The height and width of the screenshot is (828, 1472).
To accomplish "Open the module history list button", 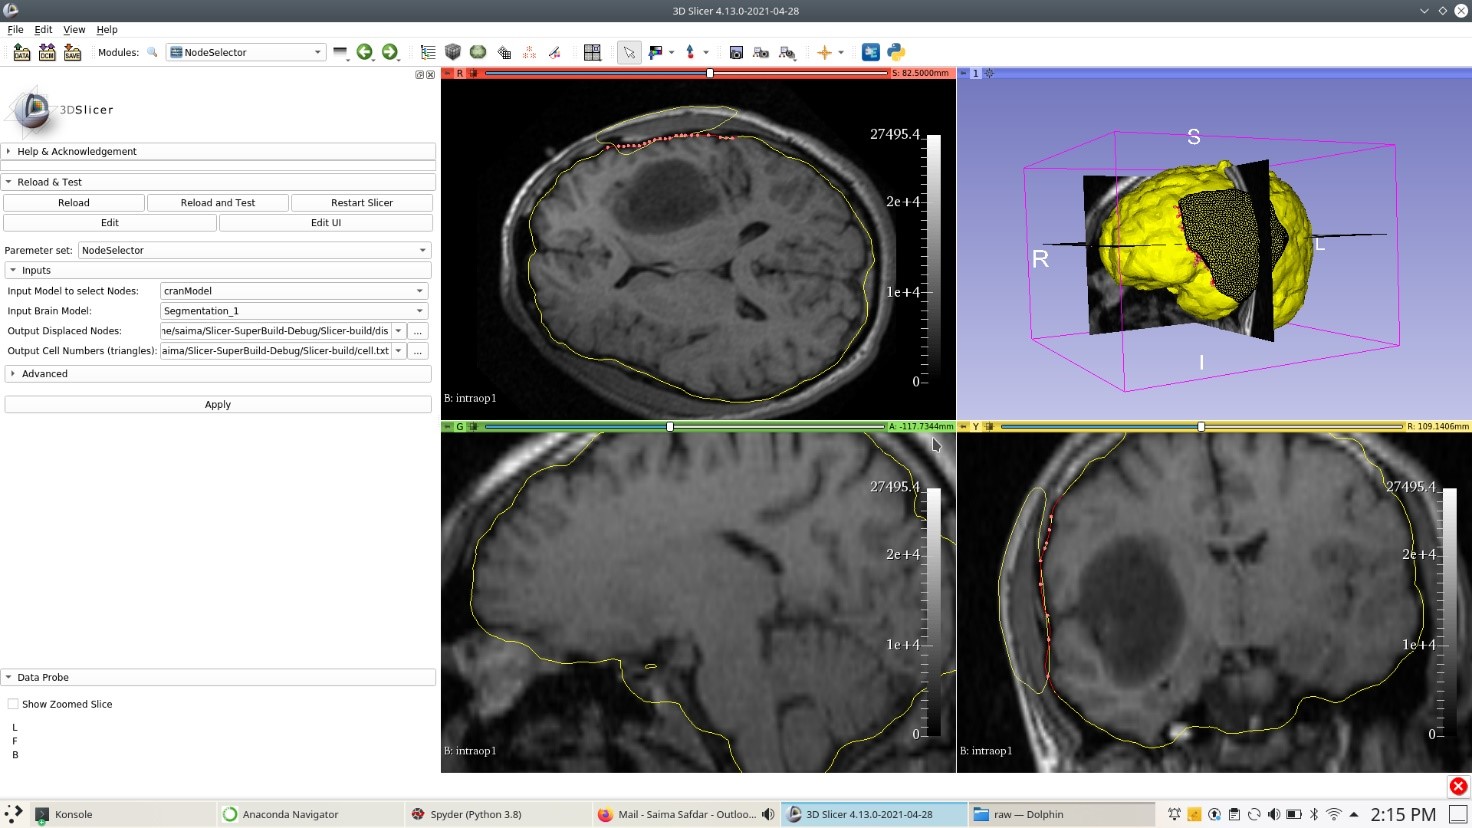I will (341, 52).
